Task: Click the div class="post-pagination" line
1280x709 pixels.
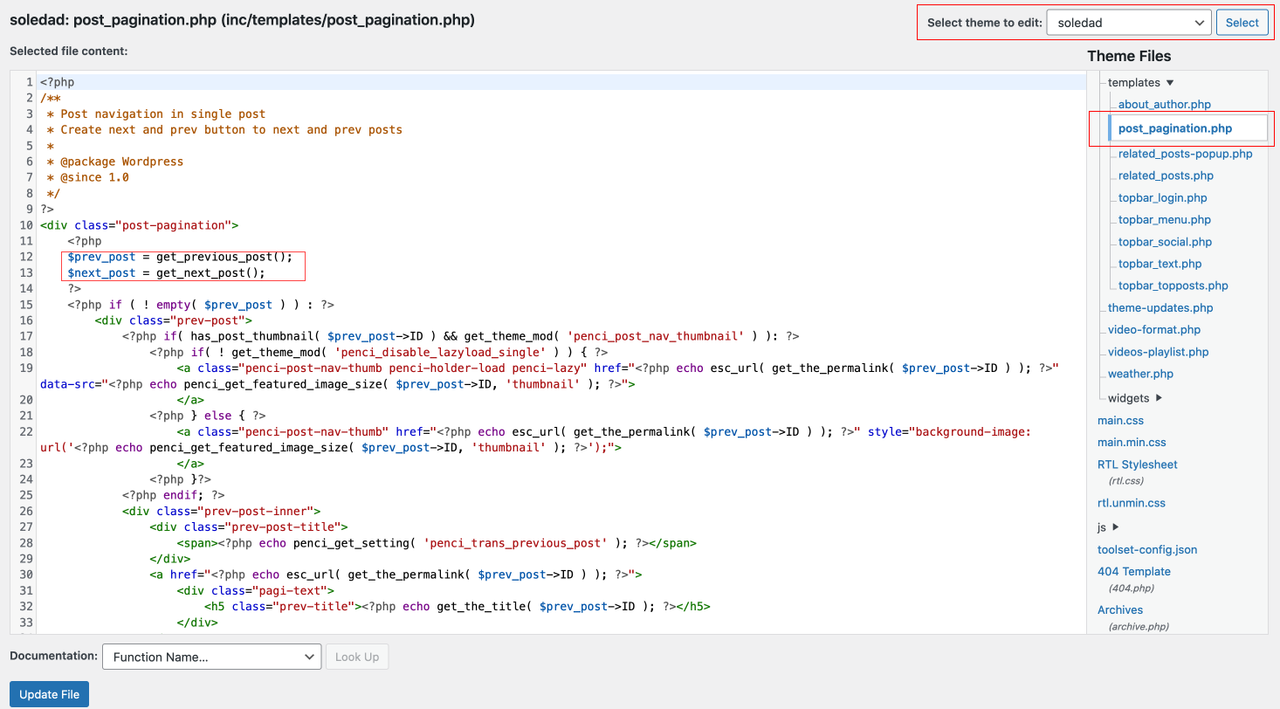Action: point(139,225)
